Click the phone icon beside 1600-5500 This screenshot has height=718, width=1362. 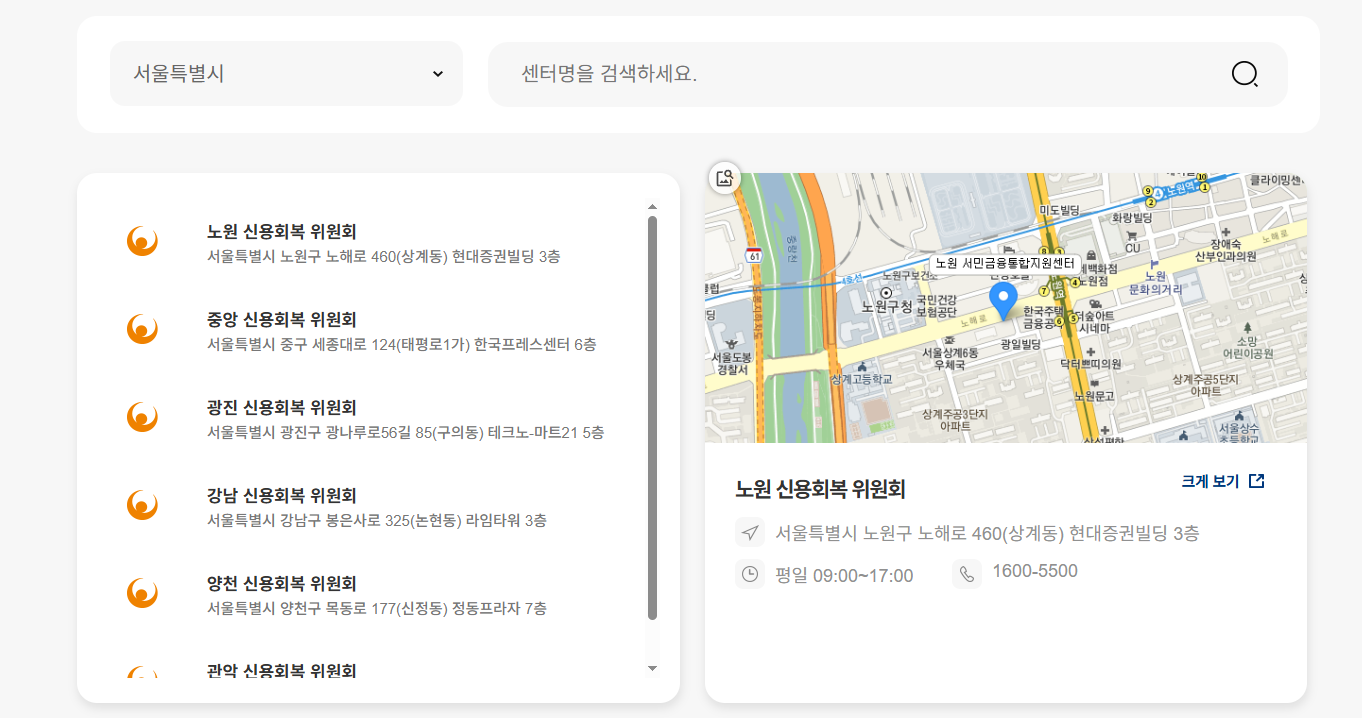click(966, 573)
